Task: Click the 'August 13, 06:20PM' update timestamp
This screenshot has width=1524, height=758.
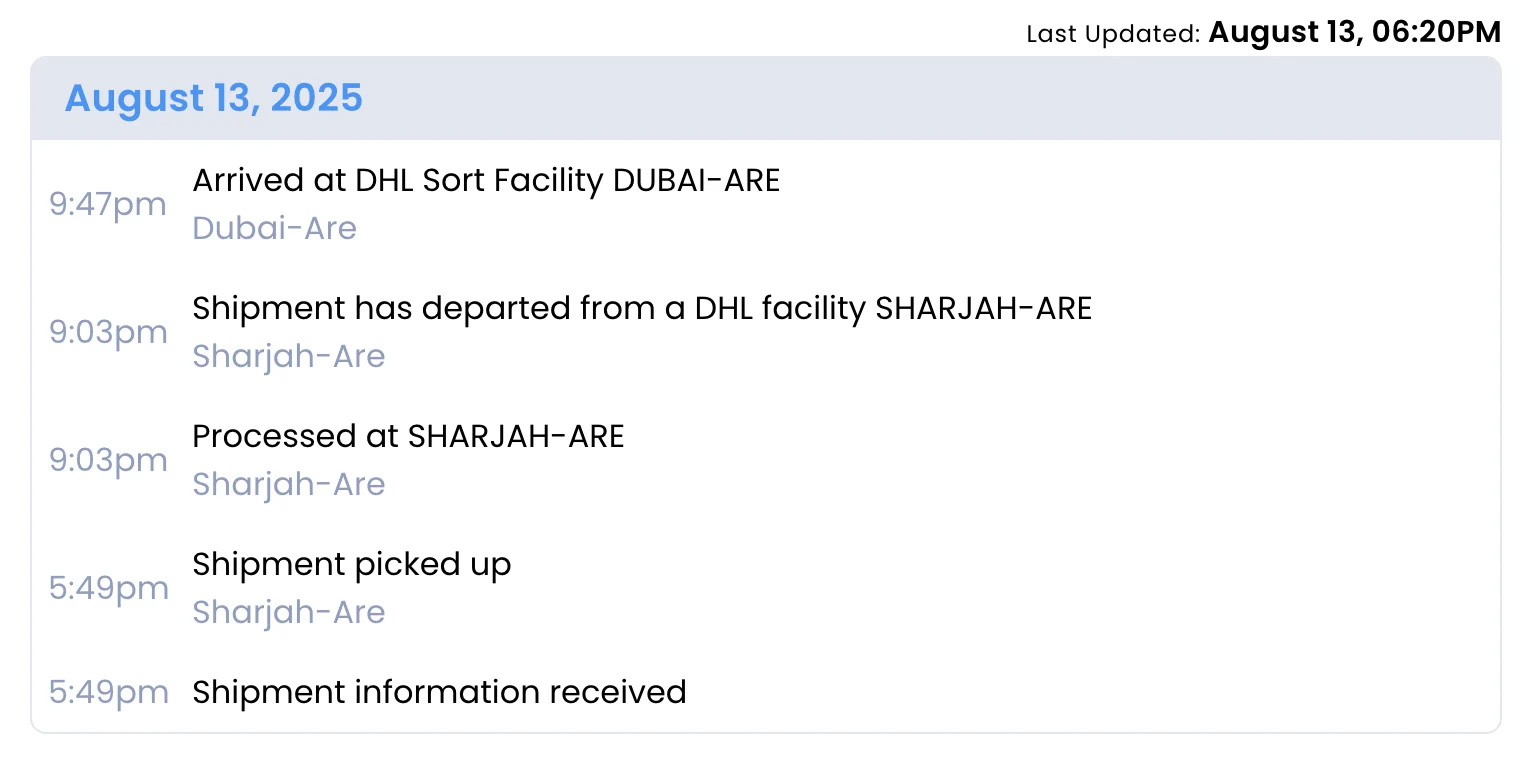Action: click(1354, 33)
